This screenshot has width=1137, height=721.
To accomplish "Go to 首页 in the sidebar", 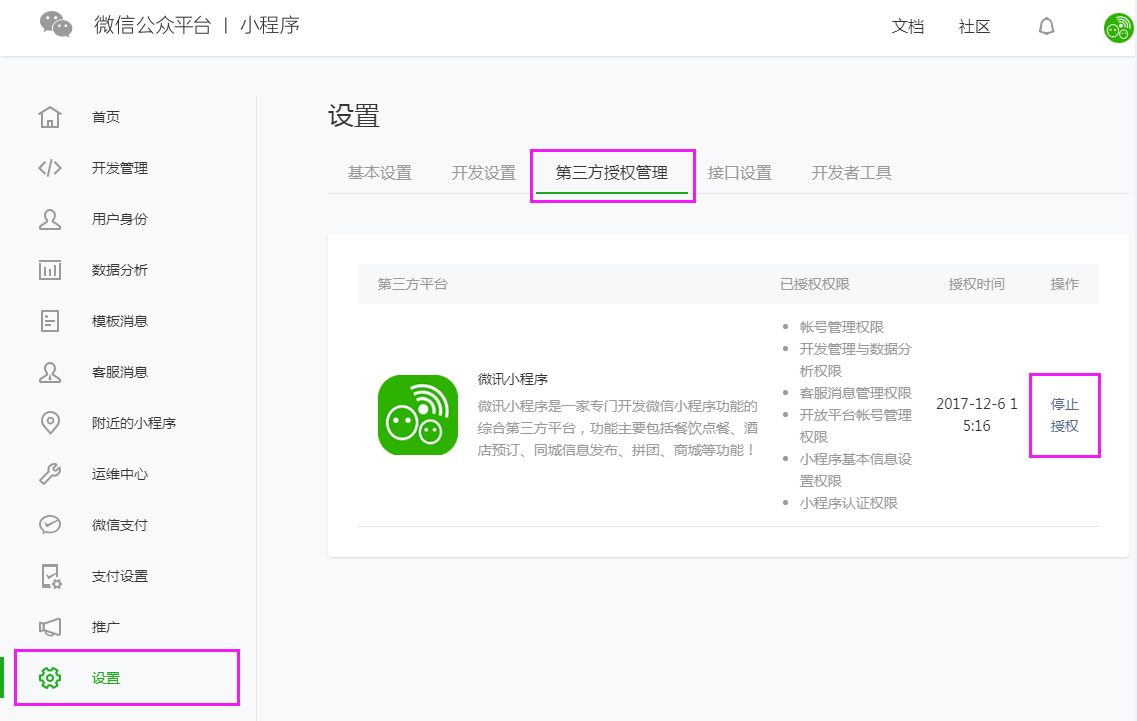I will [x=106, y=117].
